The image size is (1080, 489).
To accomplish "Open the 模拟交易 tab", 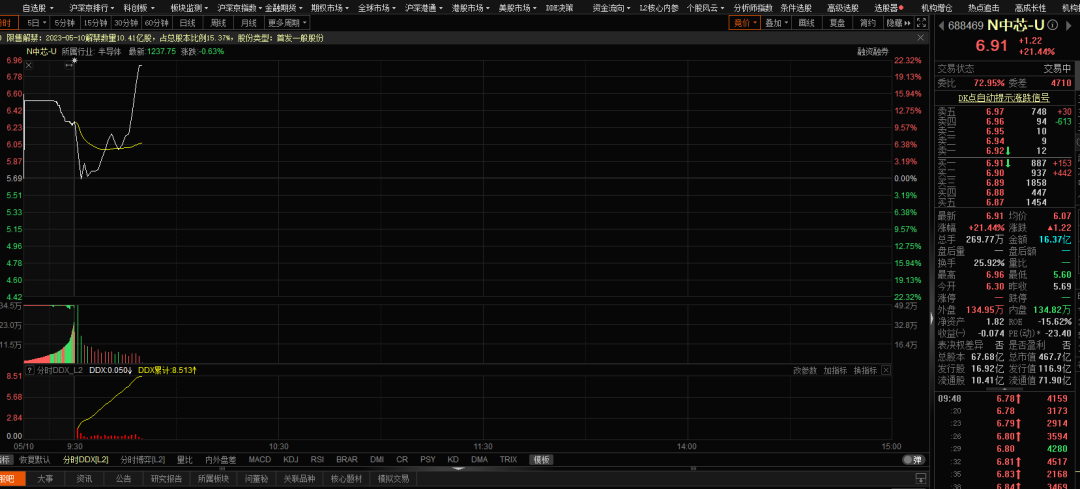I will [393, 478].
